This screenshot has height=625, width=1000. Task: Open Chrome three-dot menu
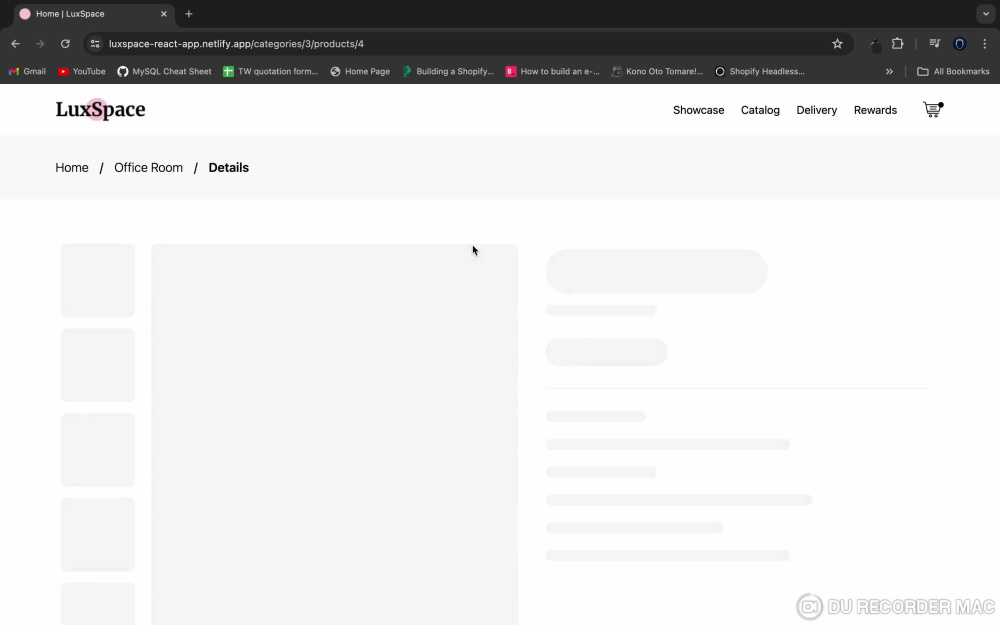click(x=985, y=44)
